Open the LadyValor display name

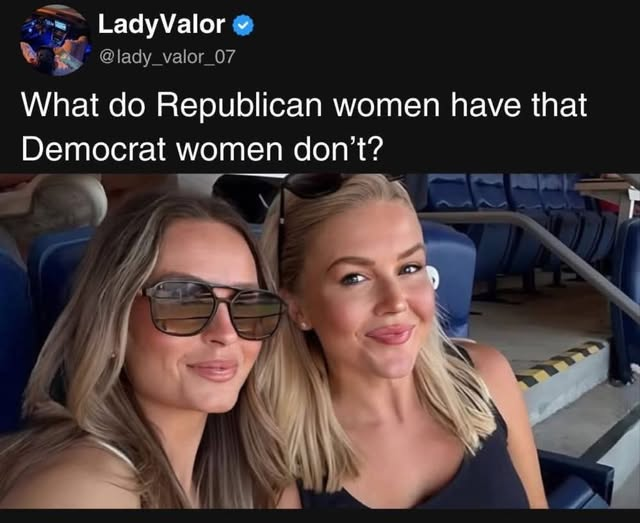tap(161, 24)
